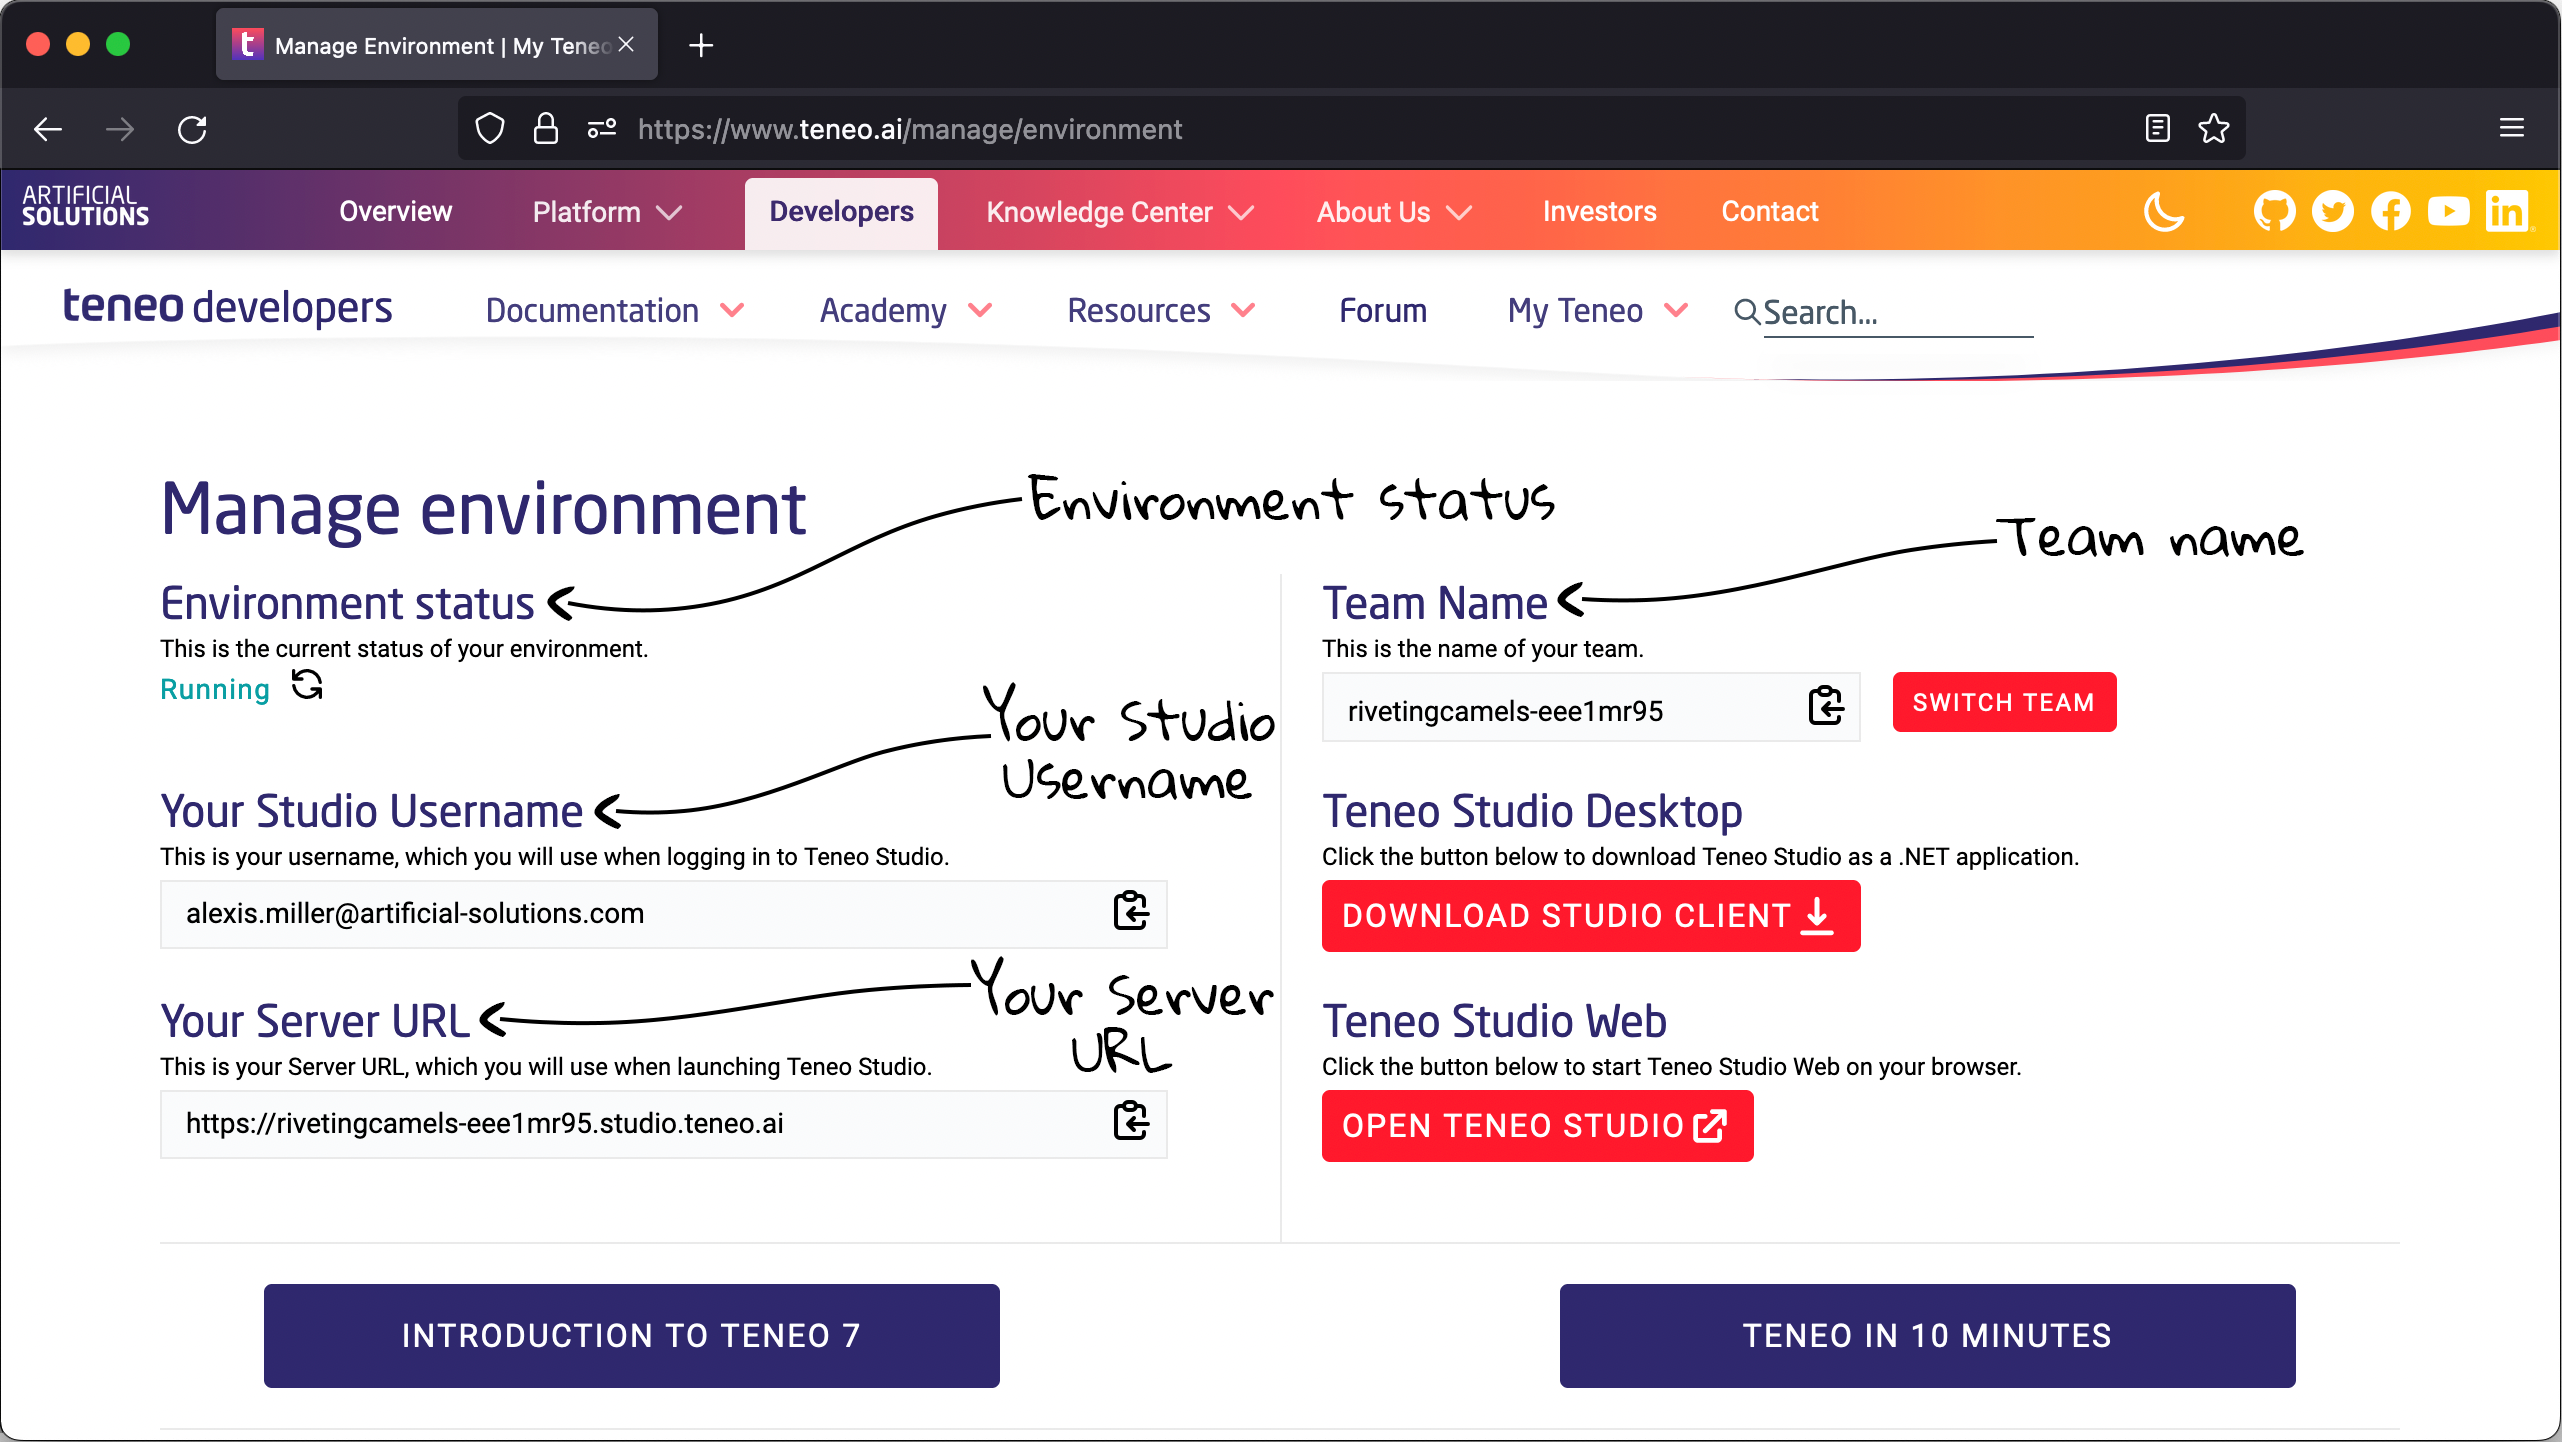Viewport: 2562px width, 1442px height.
Task: Toggle reader view in address bar
Action: 2157,129
